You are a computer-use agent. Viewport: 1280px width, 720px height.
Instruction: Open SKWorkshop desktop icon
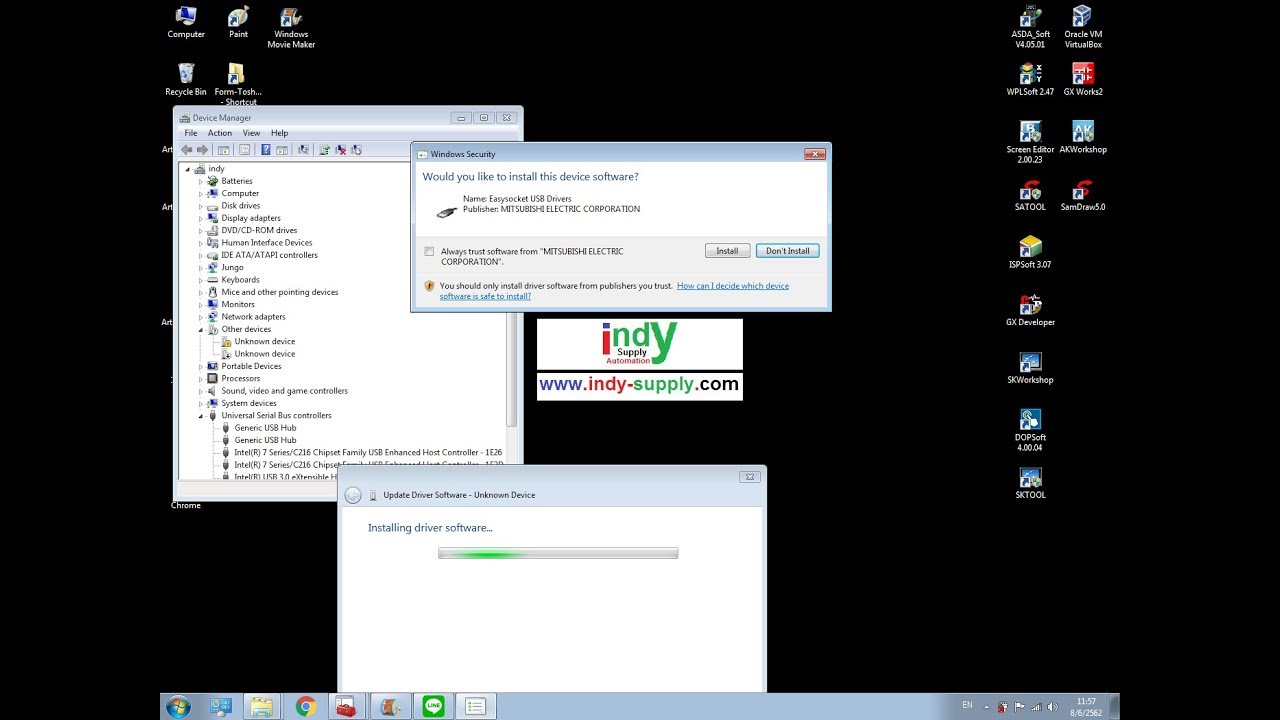[1030, 368]
